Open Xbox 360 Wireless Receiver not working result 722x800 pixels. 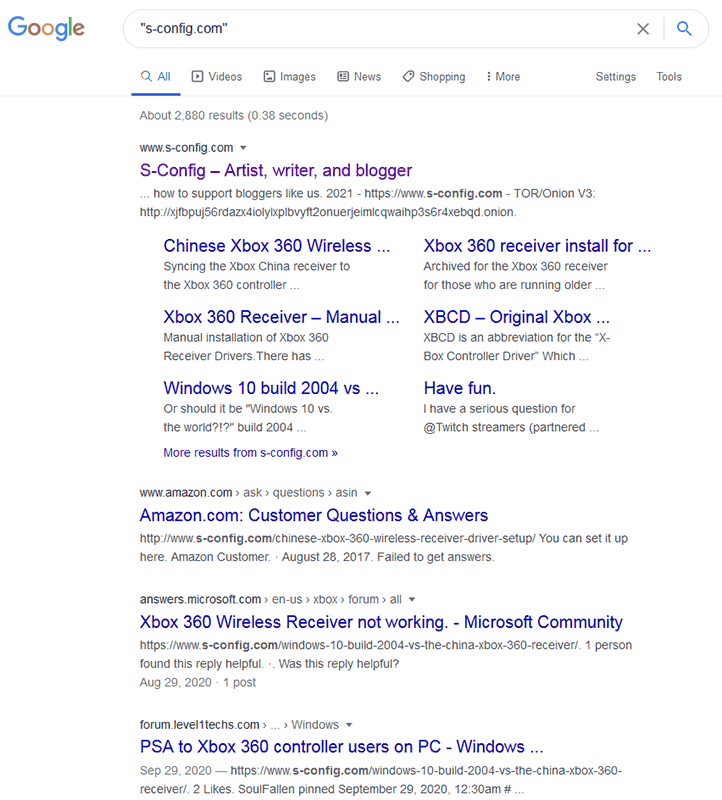click(x=381, y=622)
